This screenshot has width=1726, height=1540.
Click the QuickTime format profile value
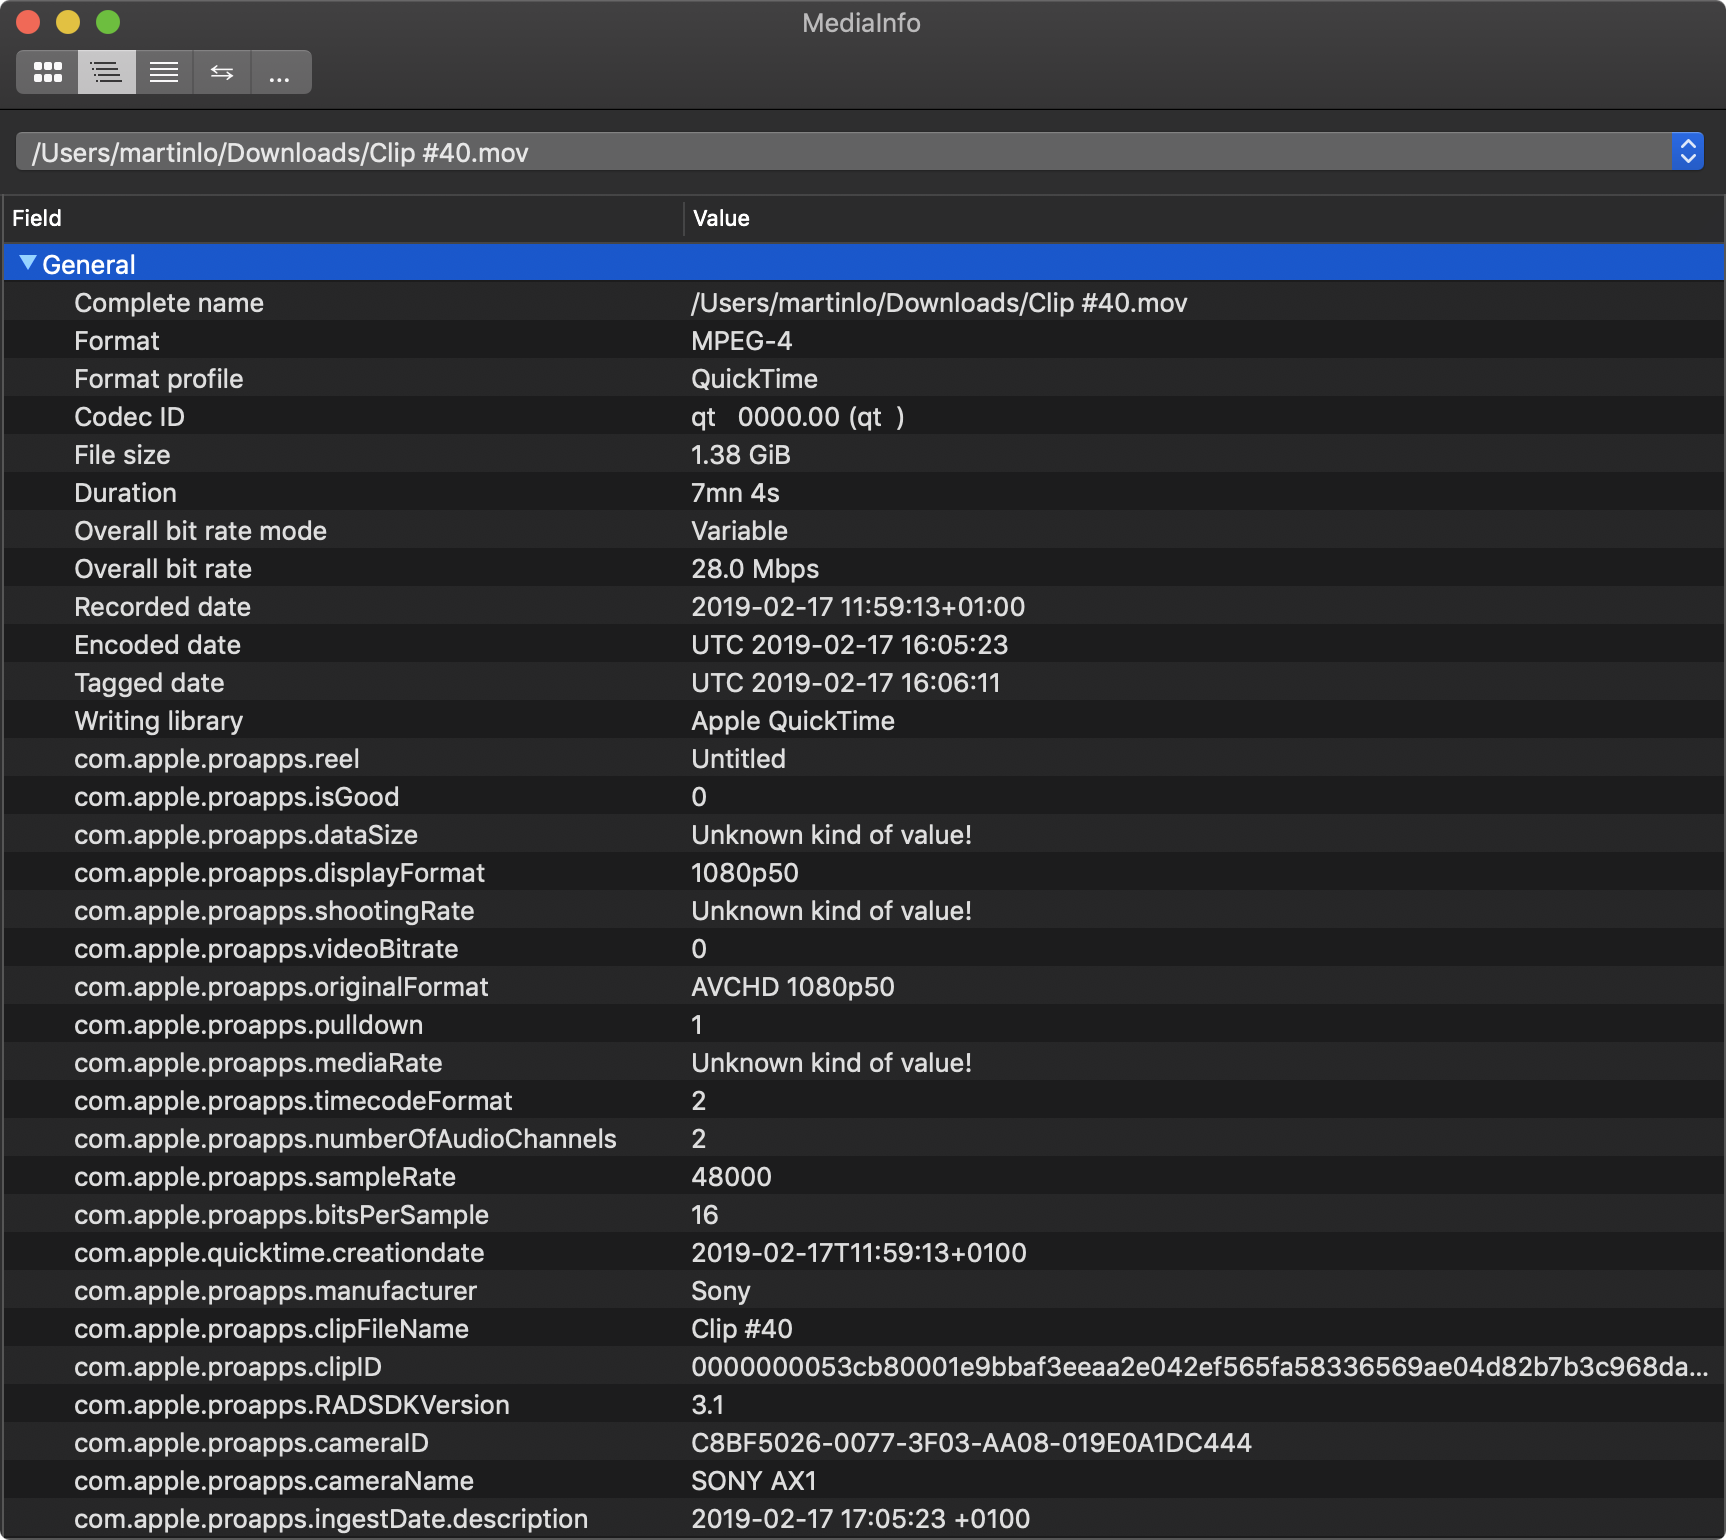click(x=754, y=379)
